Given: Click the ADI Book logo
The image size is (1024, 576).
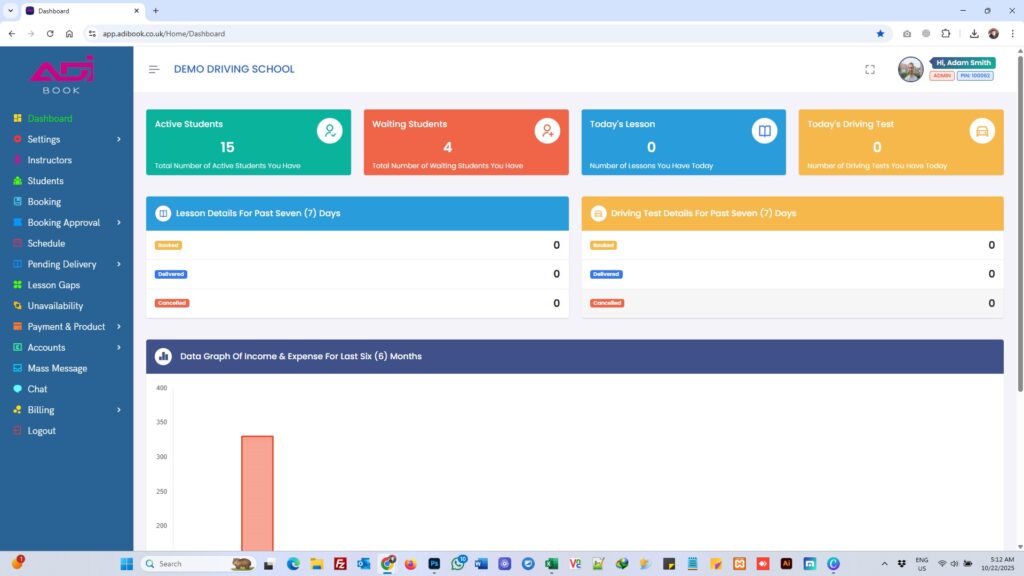Looking at the screenshot, I should (x=62, y=75).
